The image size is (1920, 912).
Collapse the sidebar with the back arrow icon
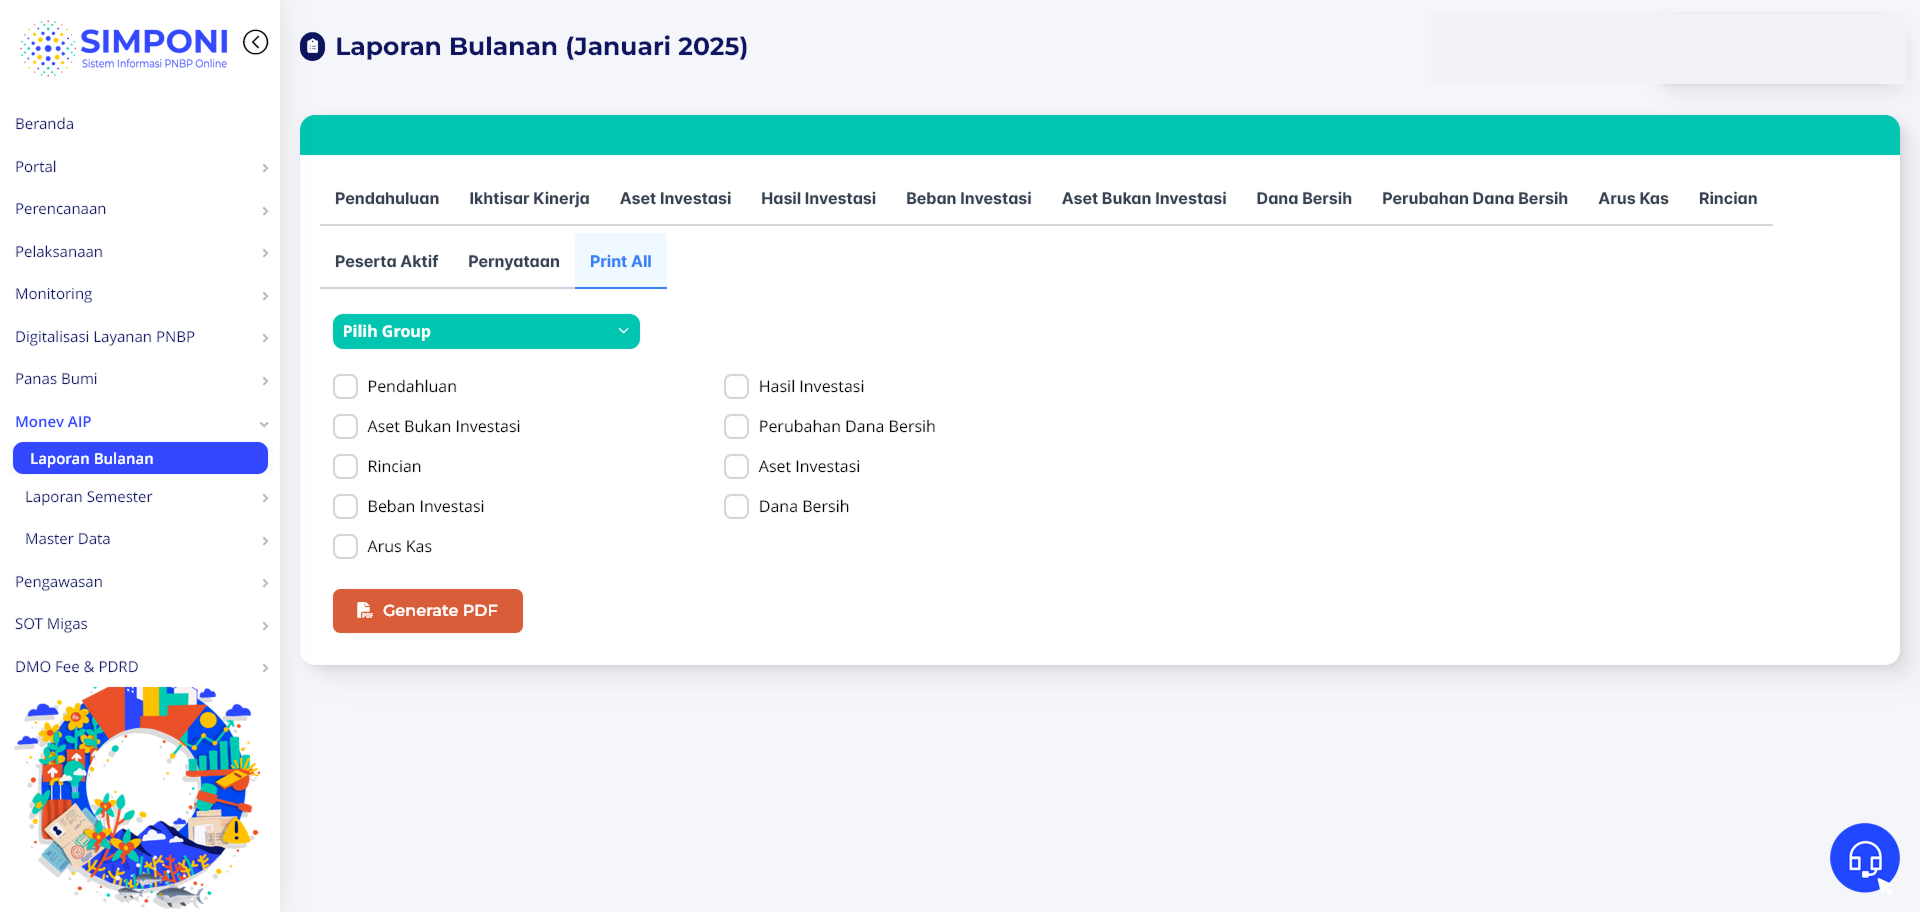pyautogui.click(x=256, y=42)
